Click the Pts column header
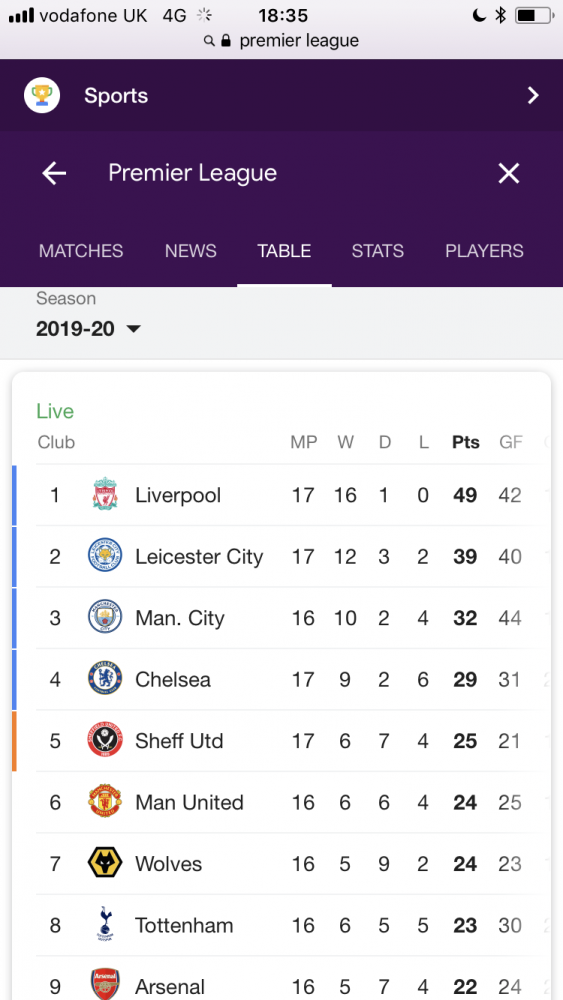The image size is (563, 1000). [465, 442]
